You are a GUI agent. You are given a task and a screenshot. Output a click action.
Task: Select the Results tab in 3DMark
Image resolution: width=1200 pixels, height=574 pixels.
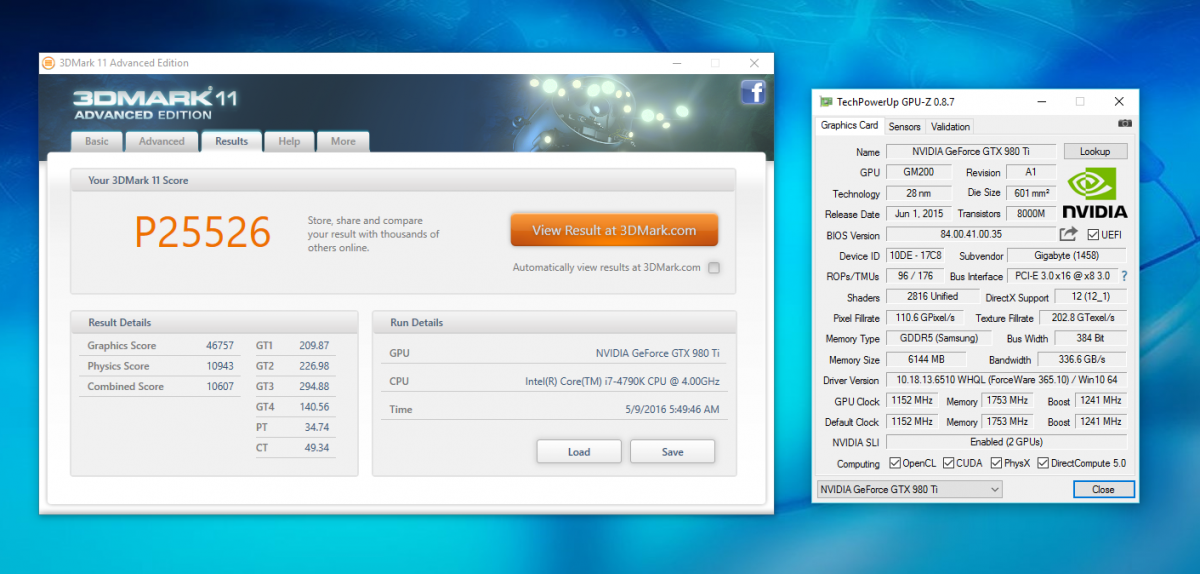pos(232,141)
